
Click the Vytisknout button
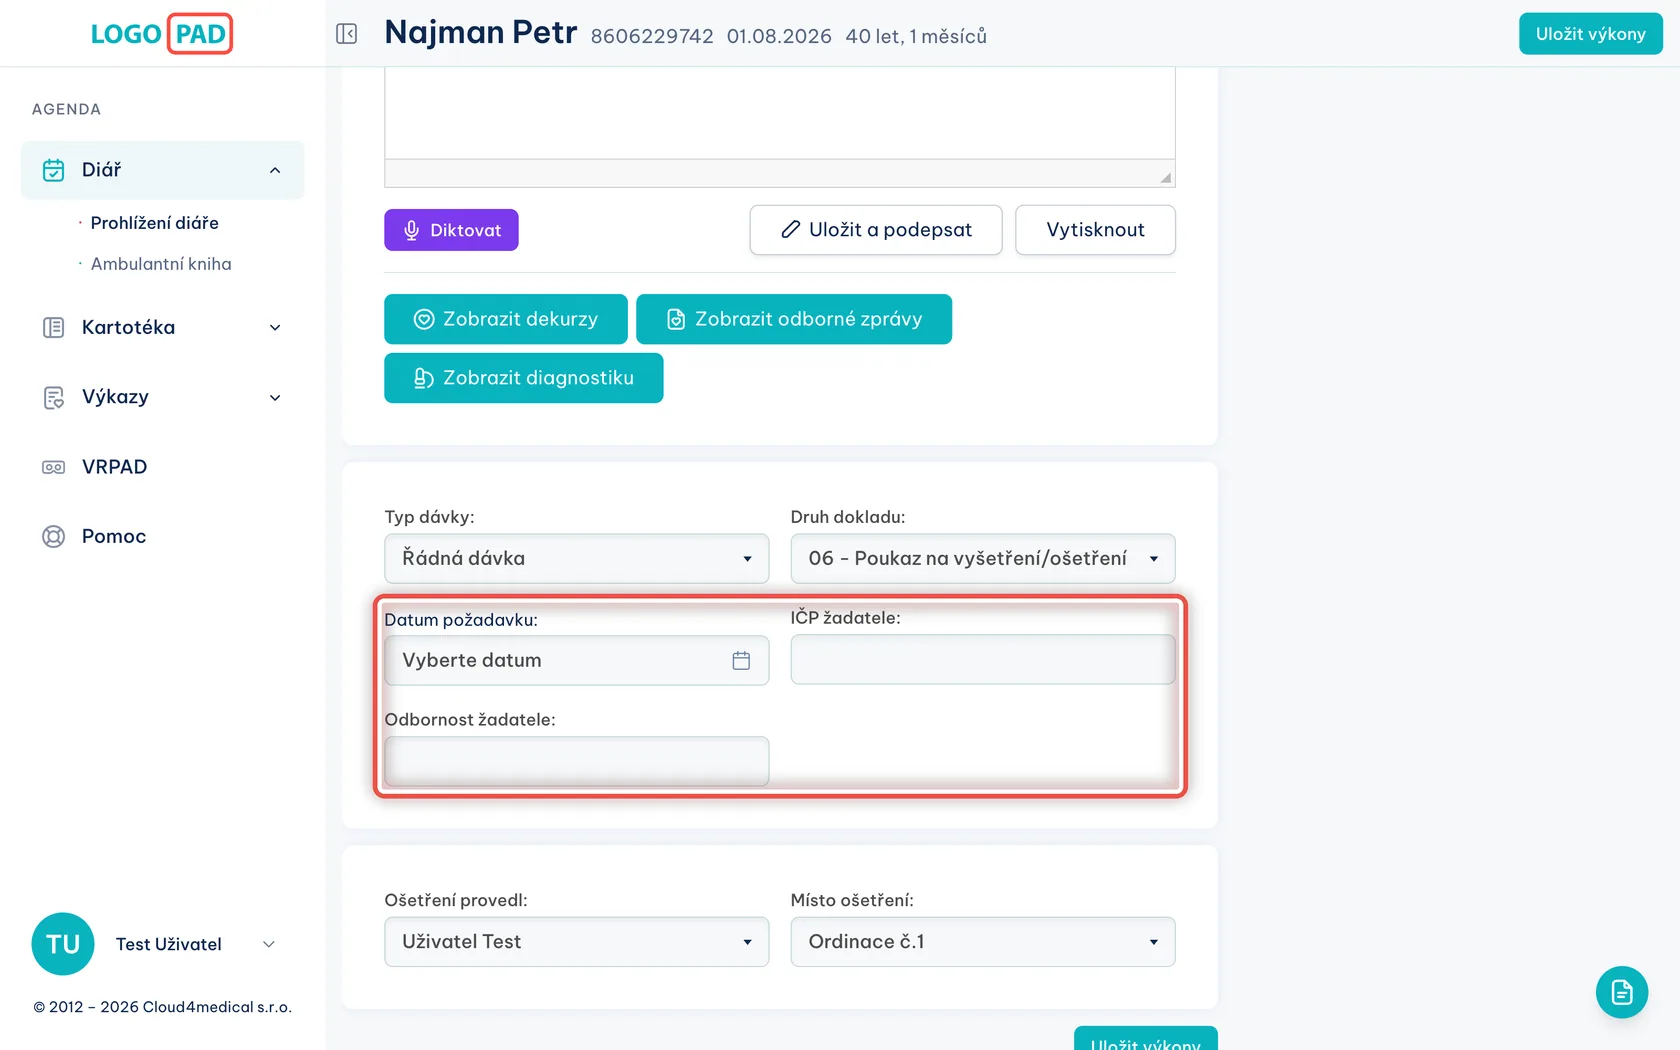point(1095,230)
